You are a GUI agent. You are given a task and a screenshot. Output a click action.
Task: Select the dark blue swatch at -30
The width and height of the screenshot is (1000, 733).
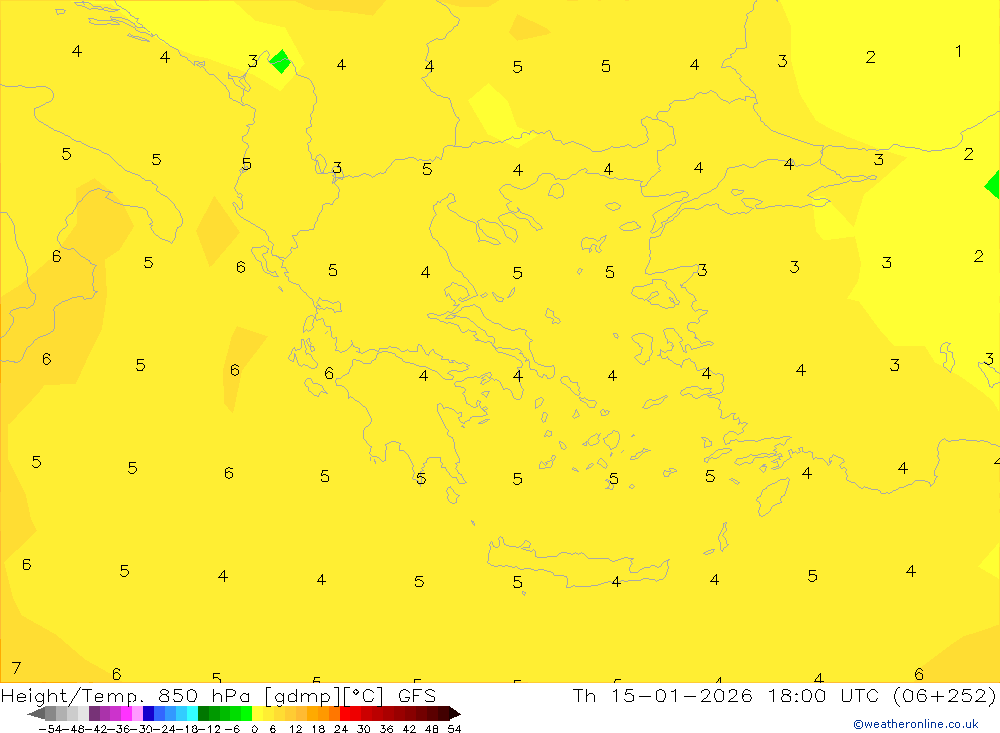coord(148,714)
